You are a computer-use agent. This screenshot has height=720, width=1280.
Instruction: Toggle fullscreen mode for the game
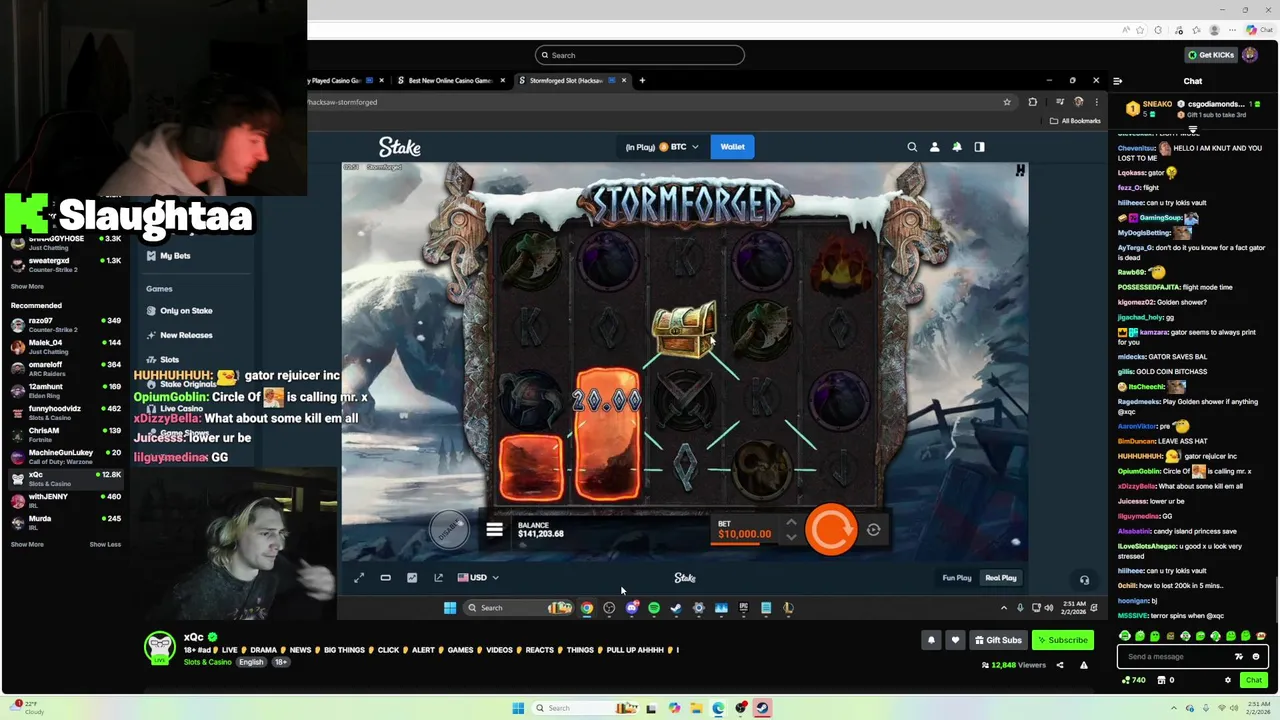(x=359, y=577)
